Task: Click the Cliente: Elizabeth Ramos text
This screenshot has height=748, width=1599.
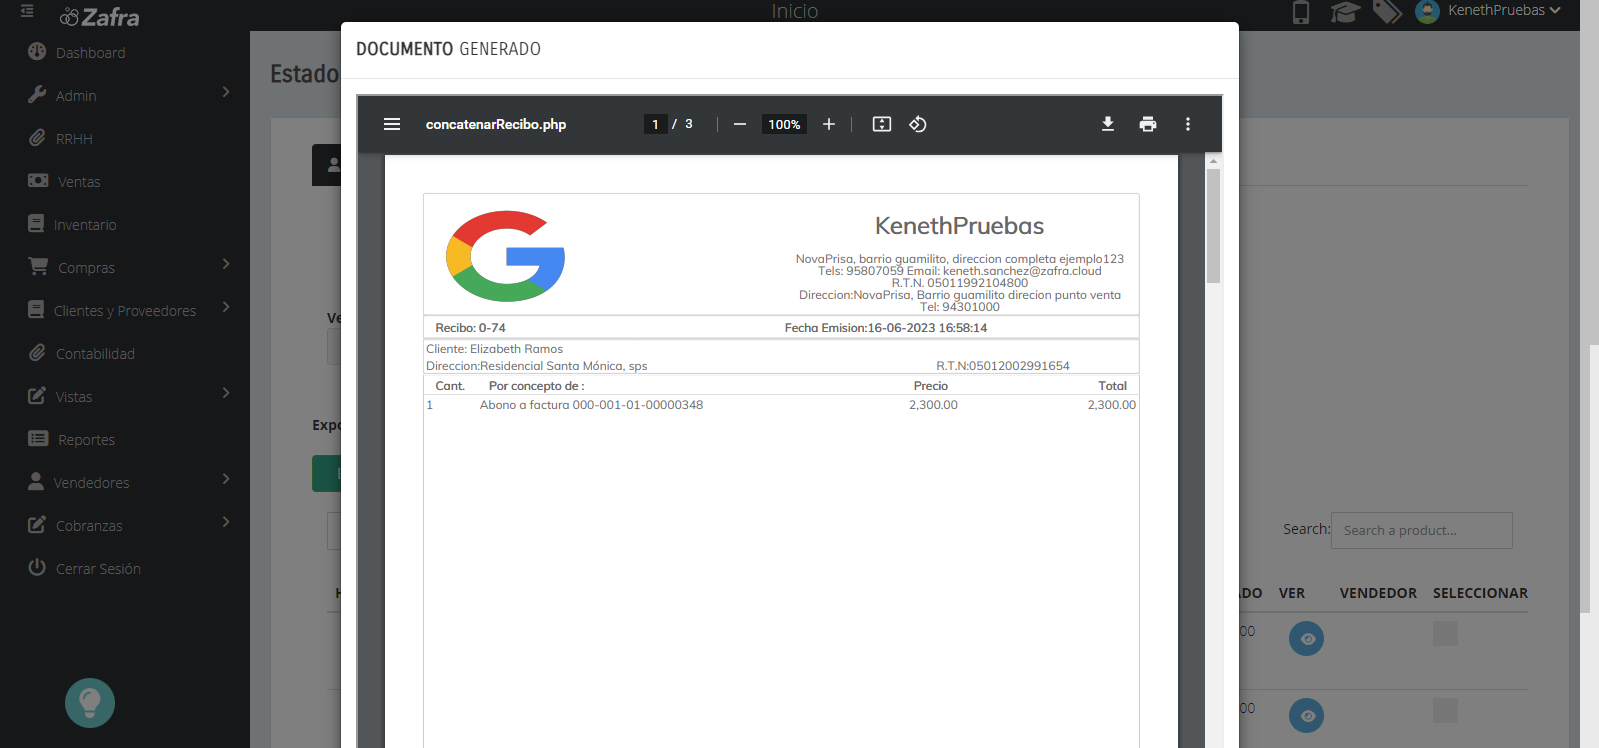Action: 494,349
